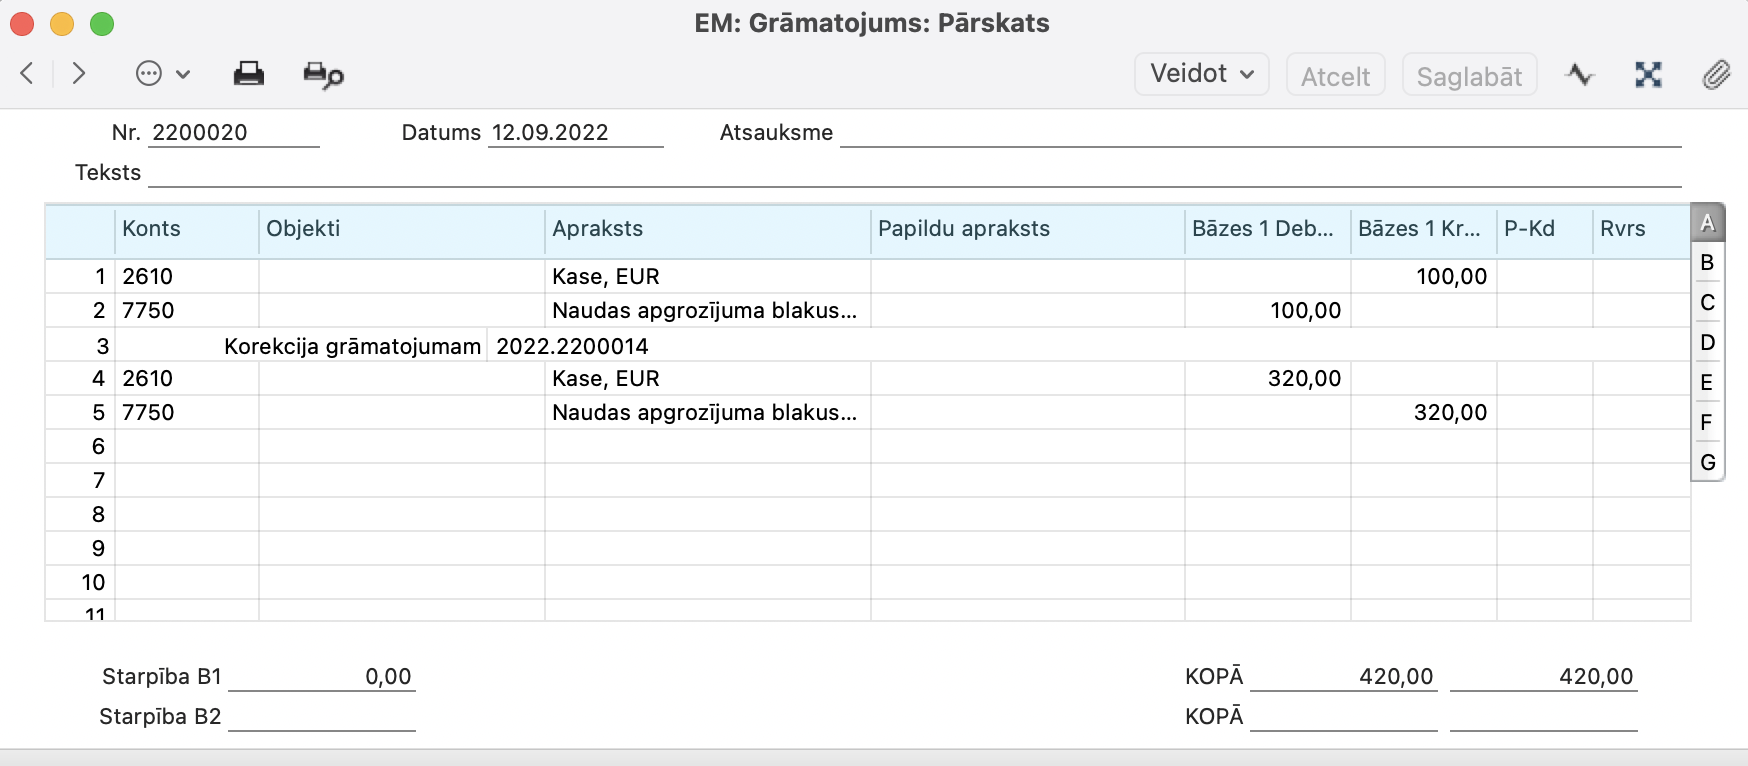
Task: Open print preview with magnifier printer icon
Action: [323, 75]
